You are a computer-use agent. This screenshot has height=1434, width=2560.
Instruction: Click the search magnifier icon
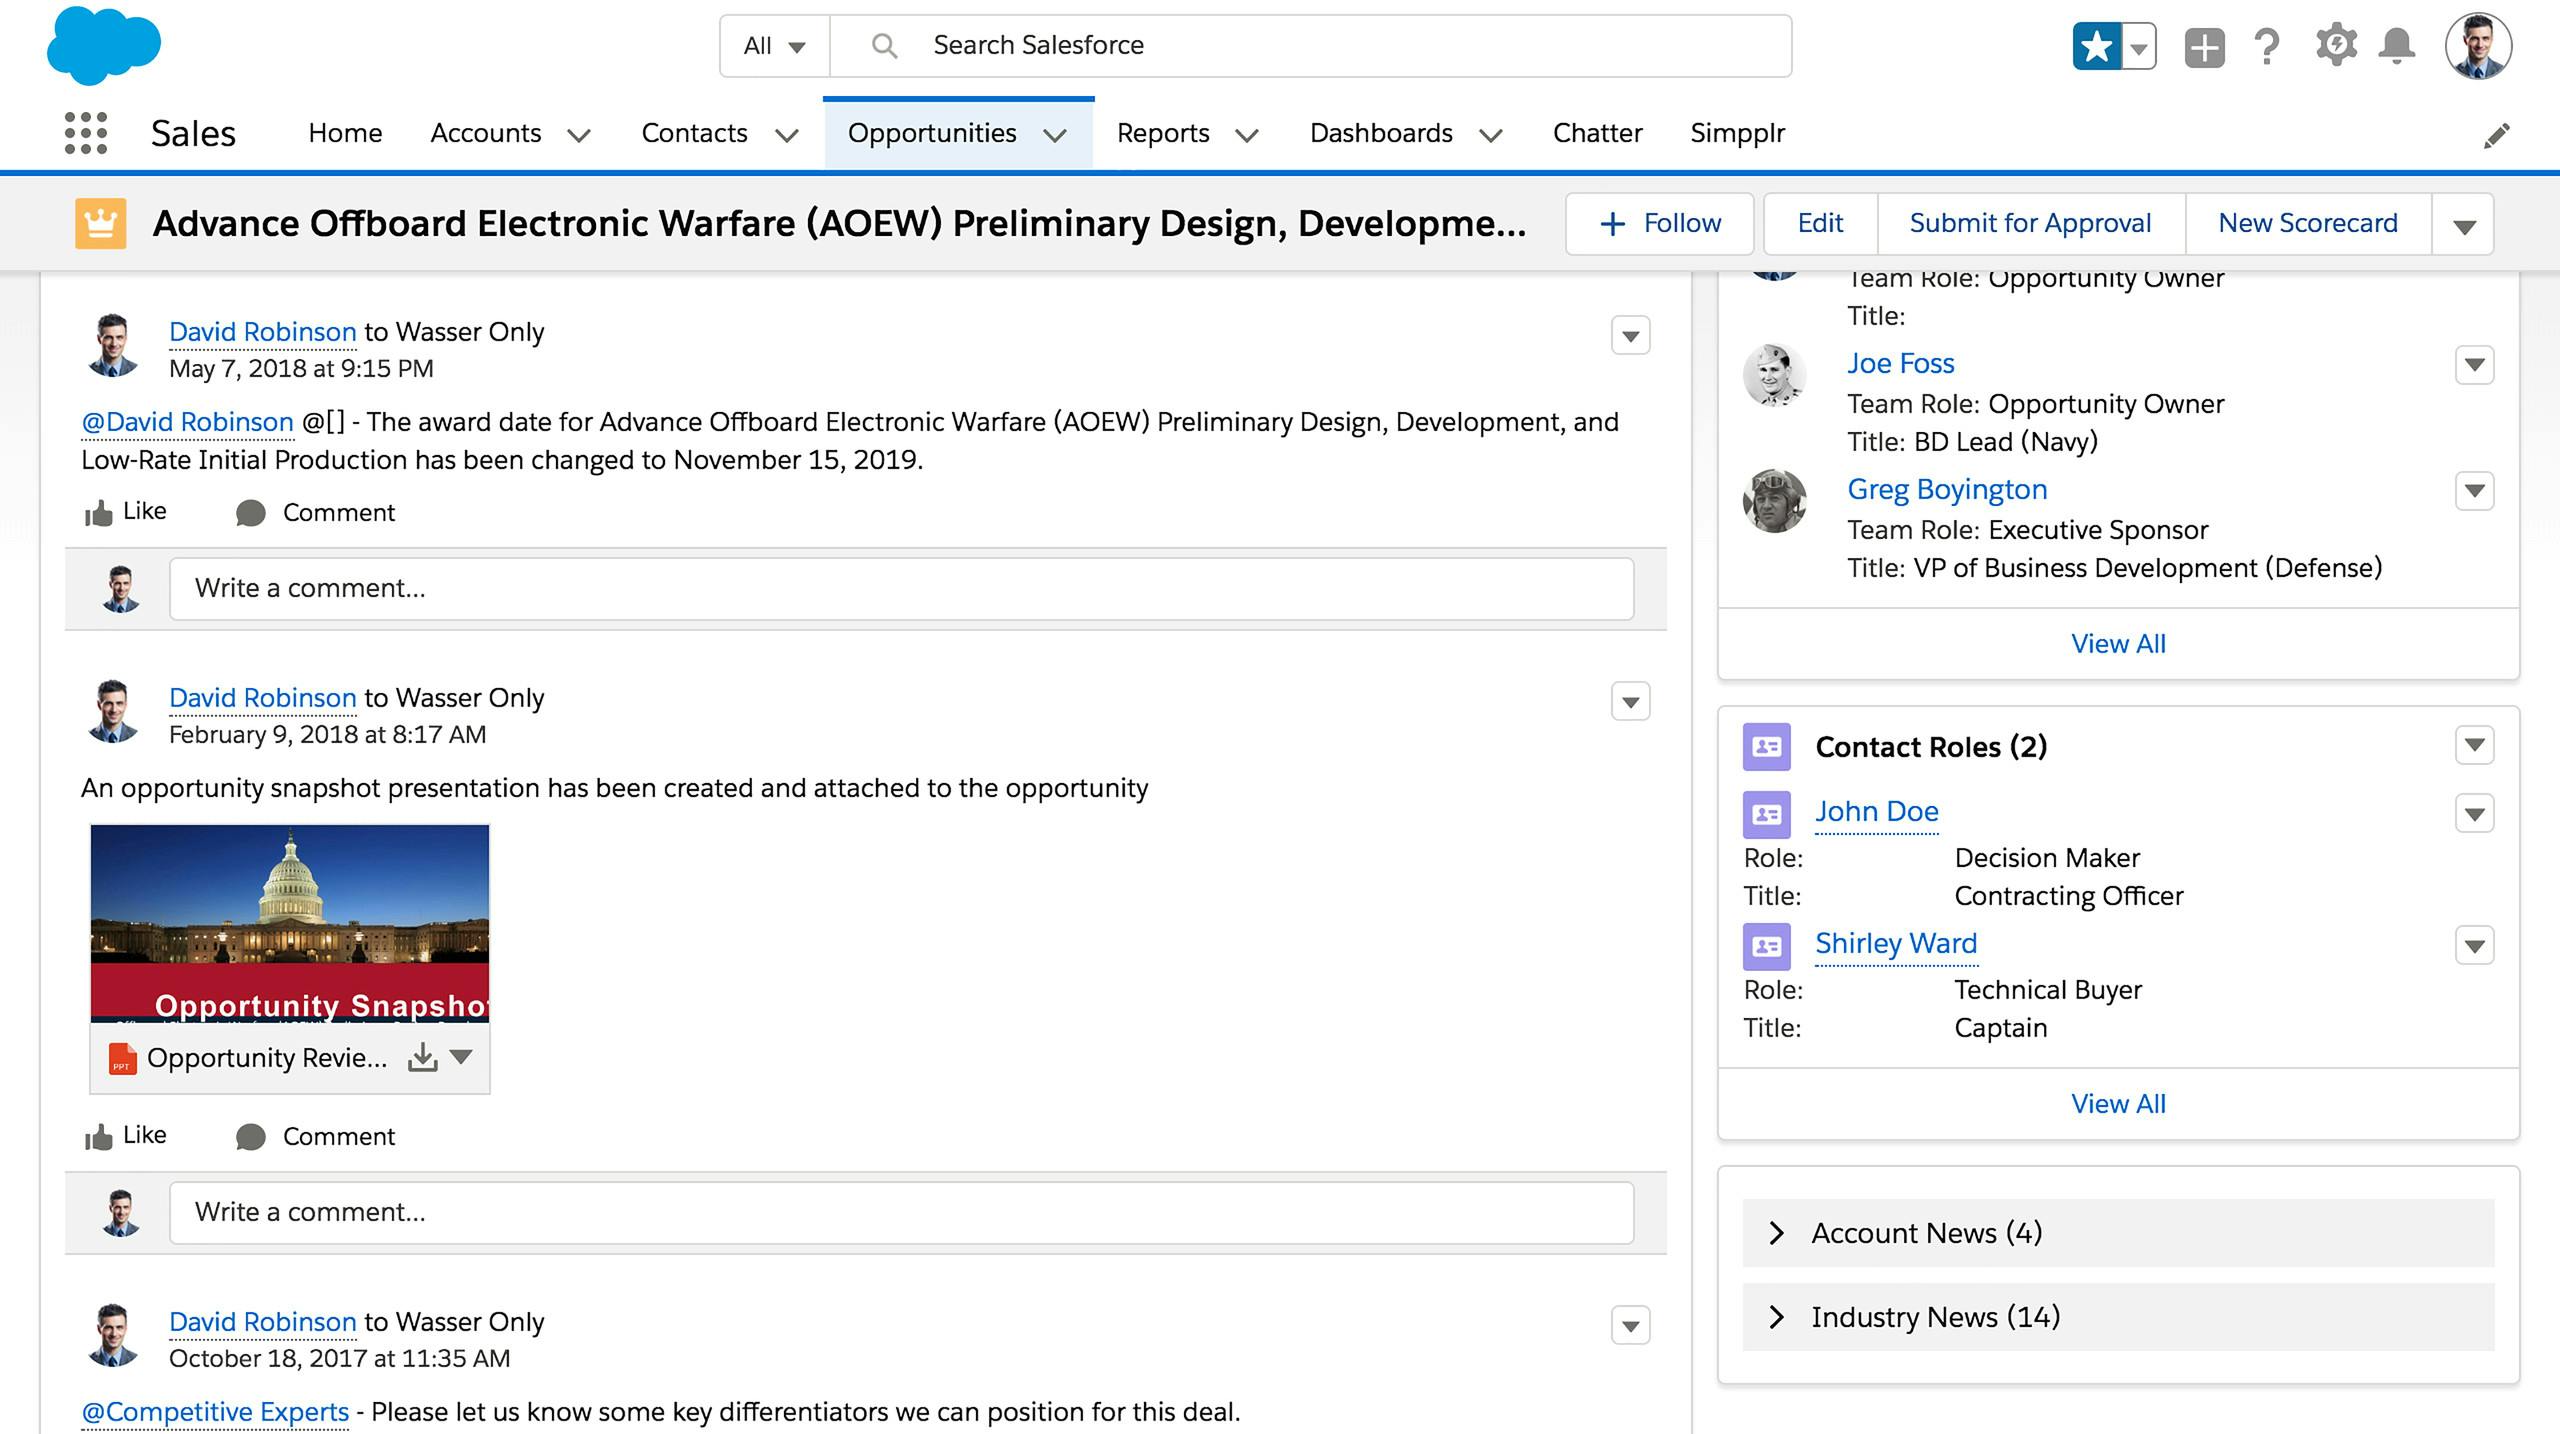[x=883, y=46]
